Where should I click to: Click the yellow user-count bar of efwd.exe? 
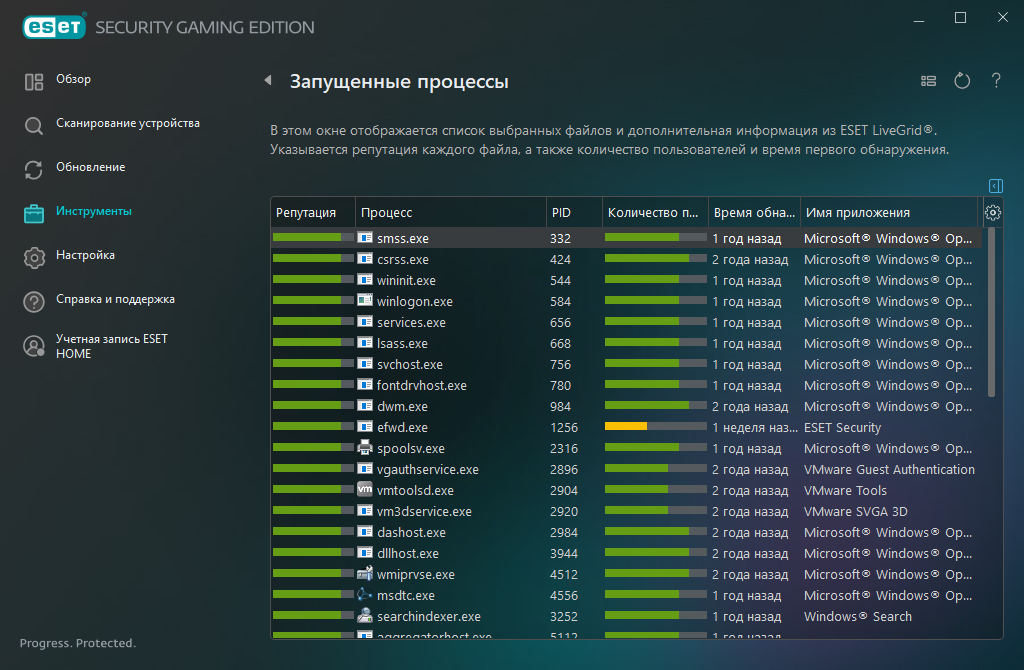click(x=626, y=426)
